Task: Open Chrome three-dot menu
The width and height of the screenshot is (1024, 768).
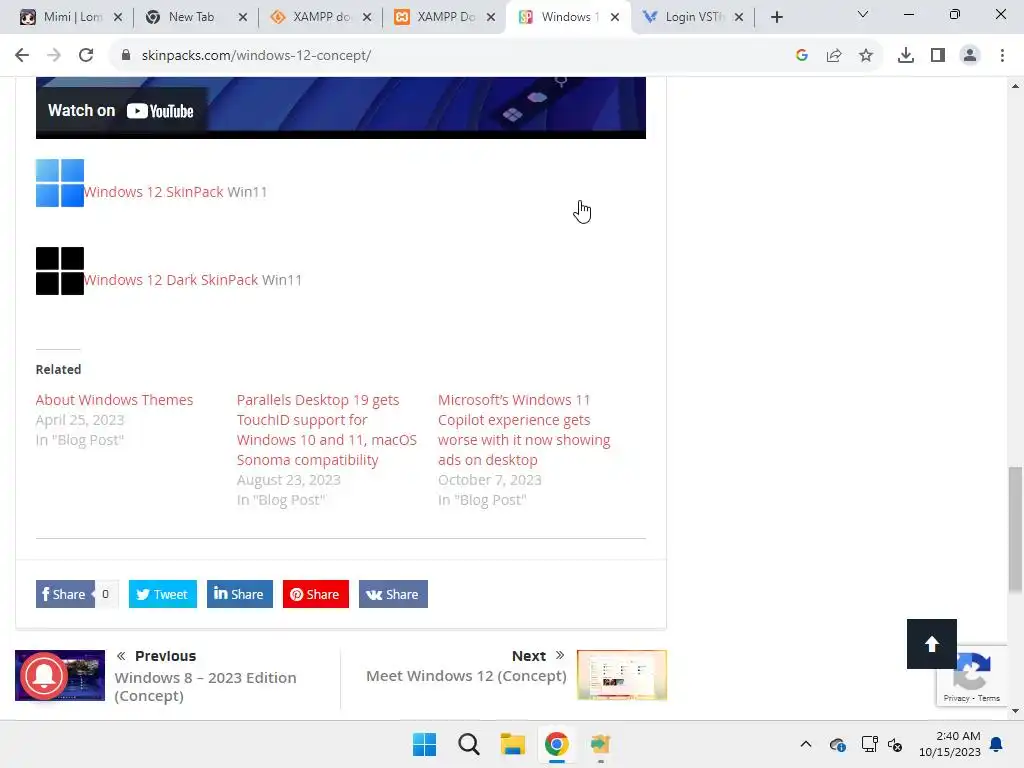Action: tap(1002, 56)
